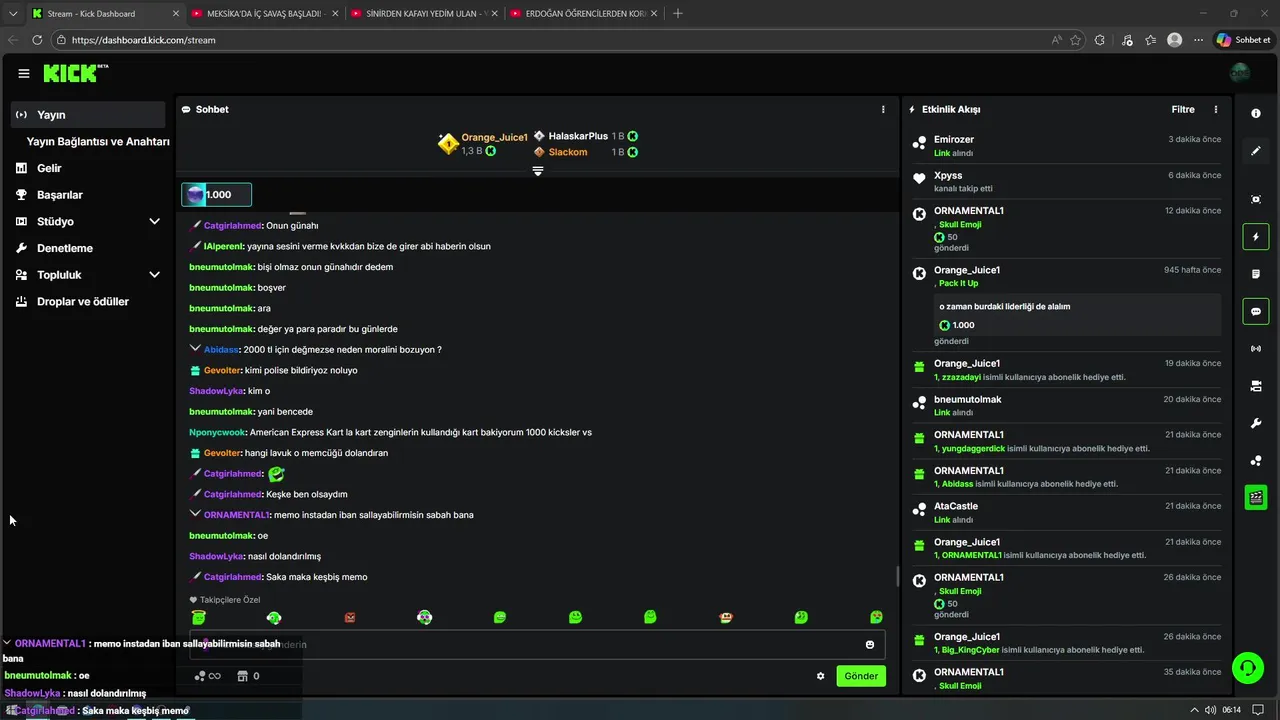The height and width of the screenshot is (720, 1280).
Task: Click the pencil edit icon in right sidebar
Action: coord(1256,151)
